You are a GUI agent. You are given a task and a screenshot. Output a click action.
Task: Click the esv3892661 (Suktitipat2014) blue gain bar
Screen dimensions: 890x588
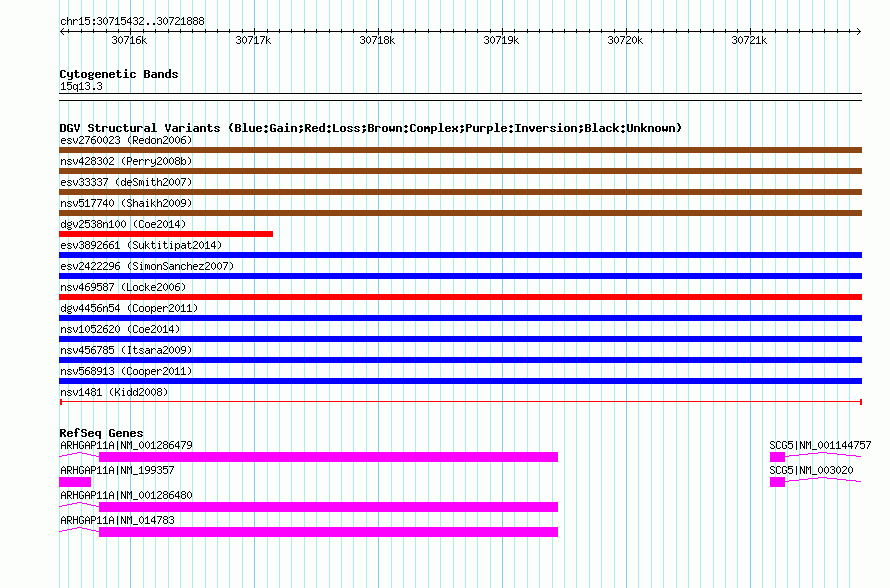coord(460,255)
